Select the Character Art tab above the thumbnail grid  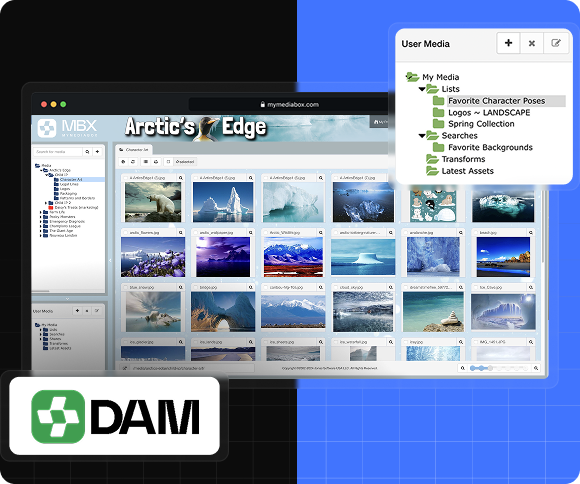tap(134, 149)
